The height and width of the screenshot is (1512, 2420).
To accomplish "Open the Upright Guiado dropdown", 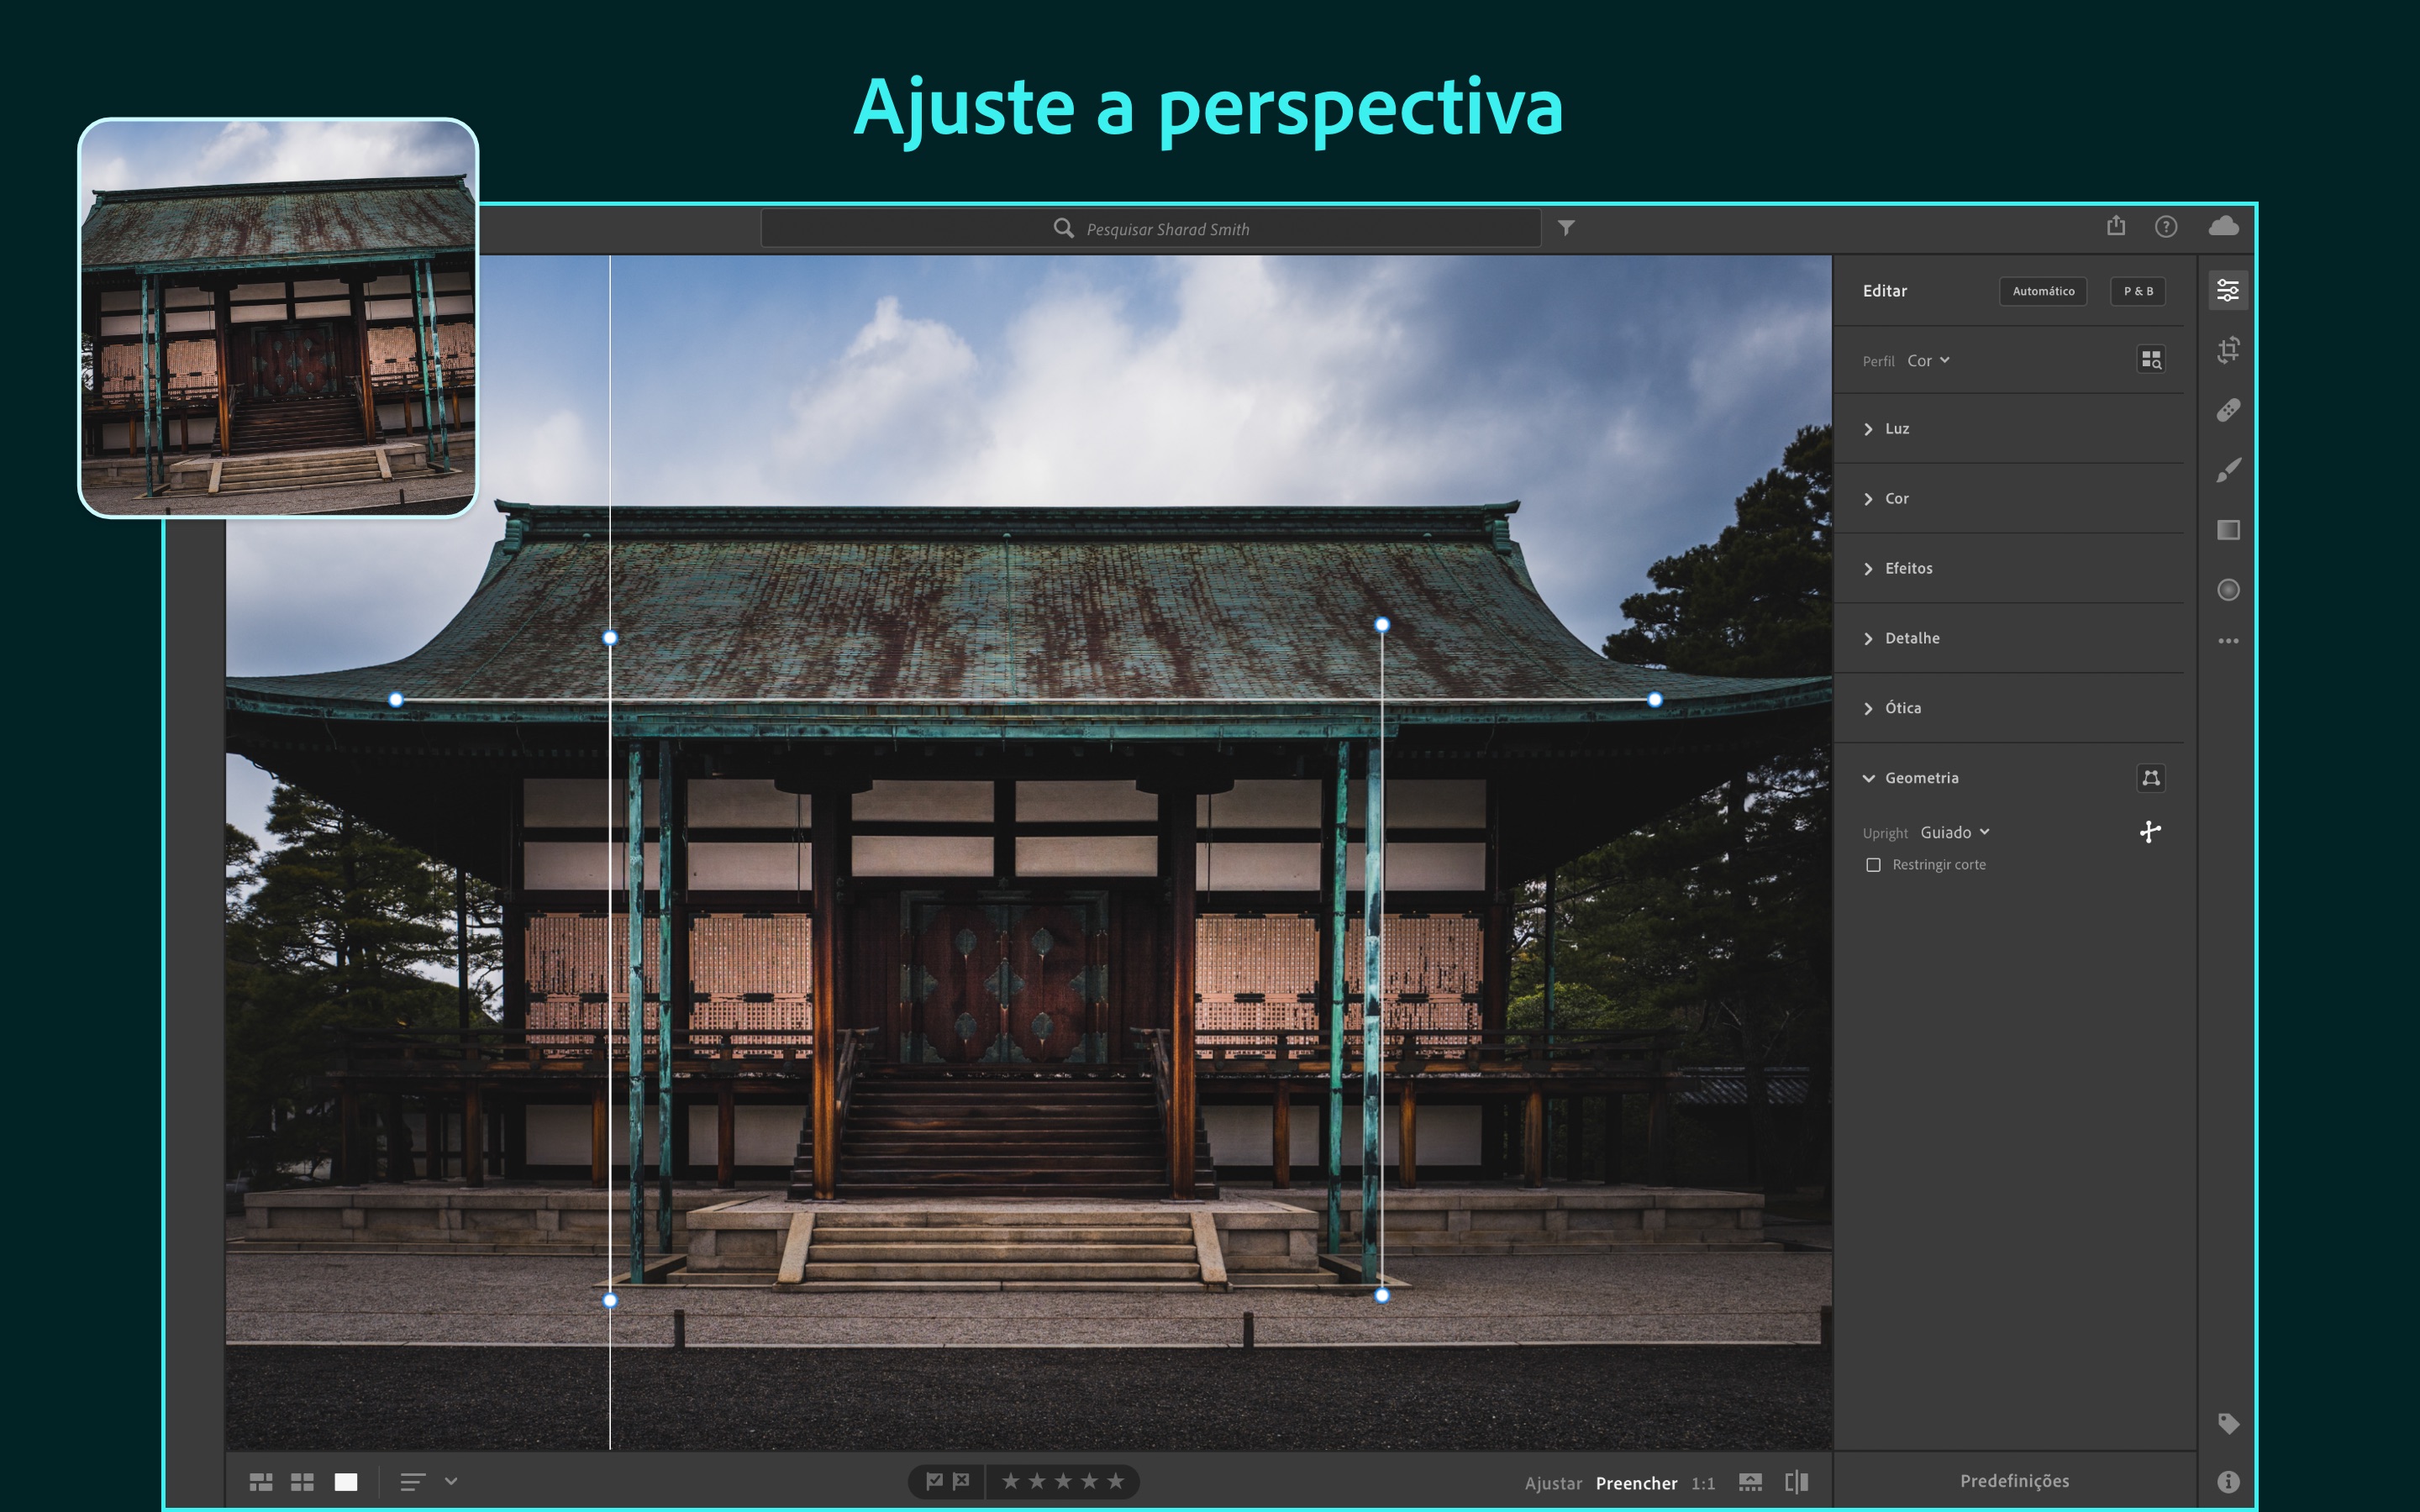I will click(1955, 833).
